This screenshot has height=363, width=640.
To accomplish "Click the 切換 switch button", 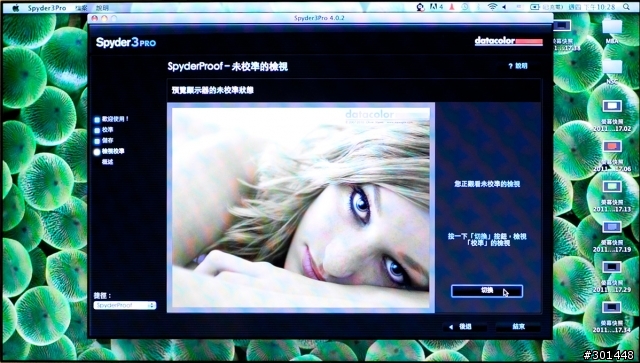I will point(487,291).
